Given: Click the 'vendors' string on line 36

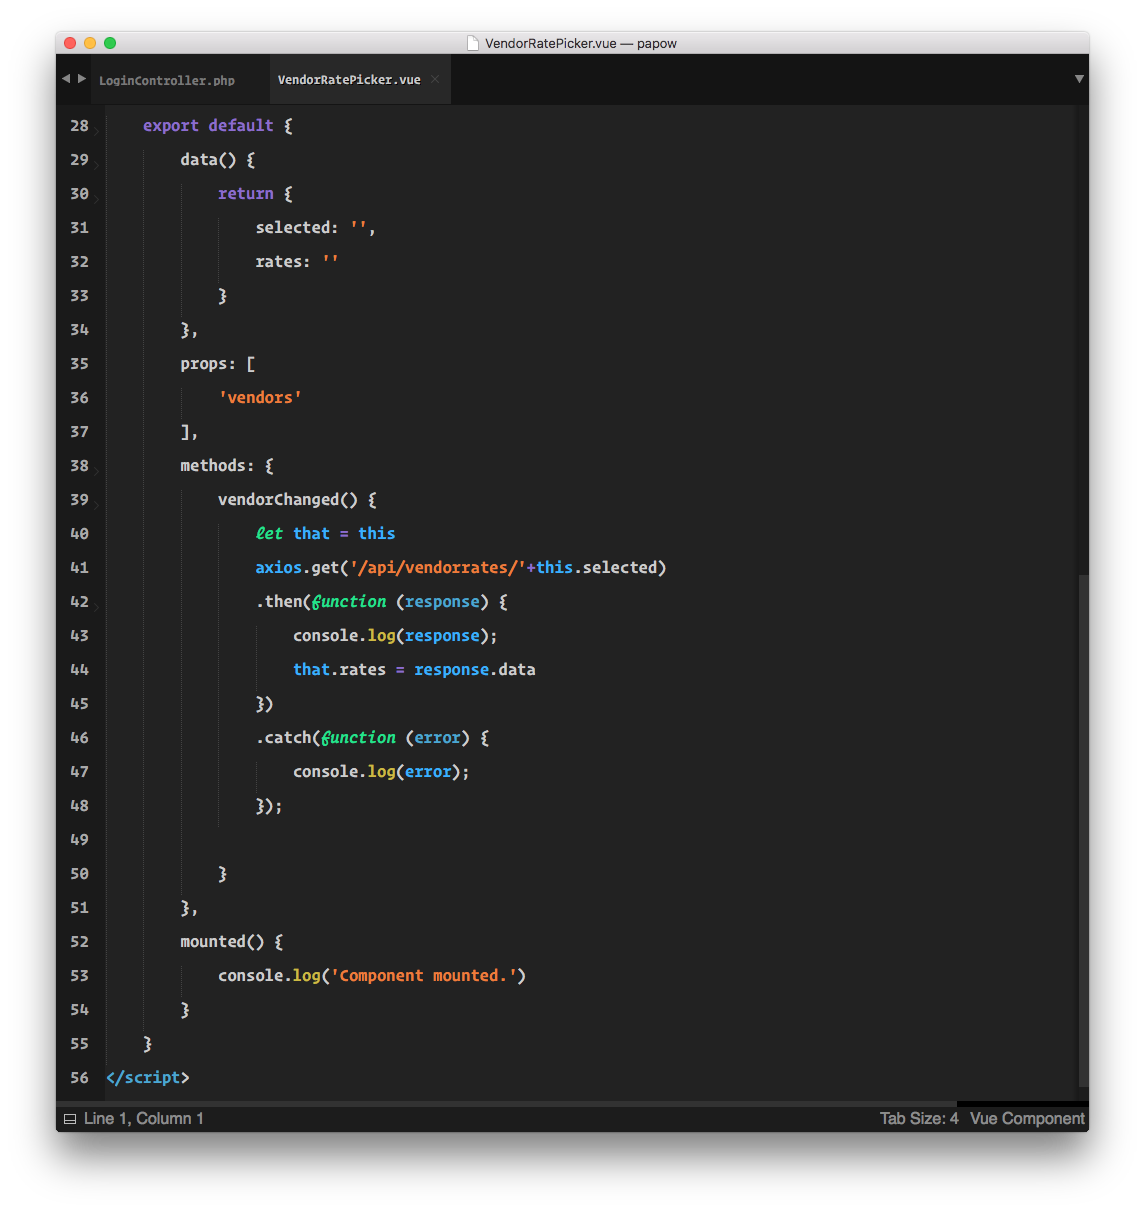Looking at the screenshot, I should 260,398.
